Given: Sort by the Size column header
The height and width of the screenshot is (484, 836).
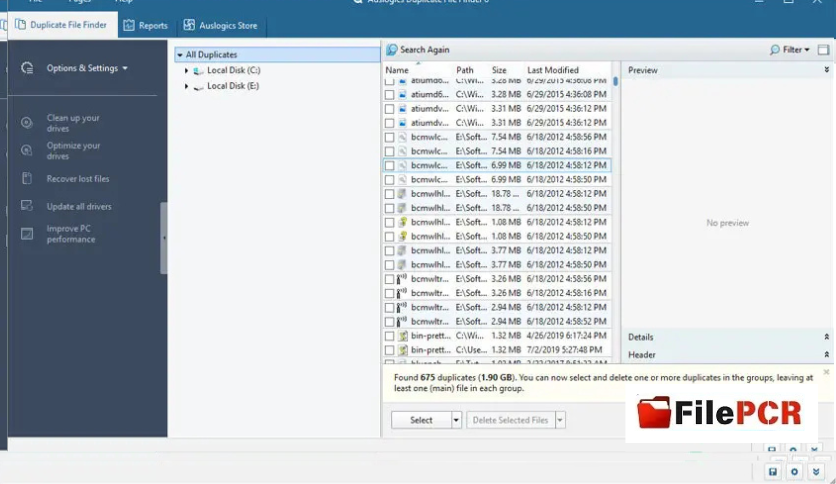Looking at the screenshot, I should click(x=499, y=70).
